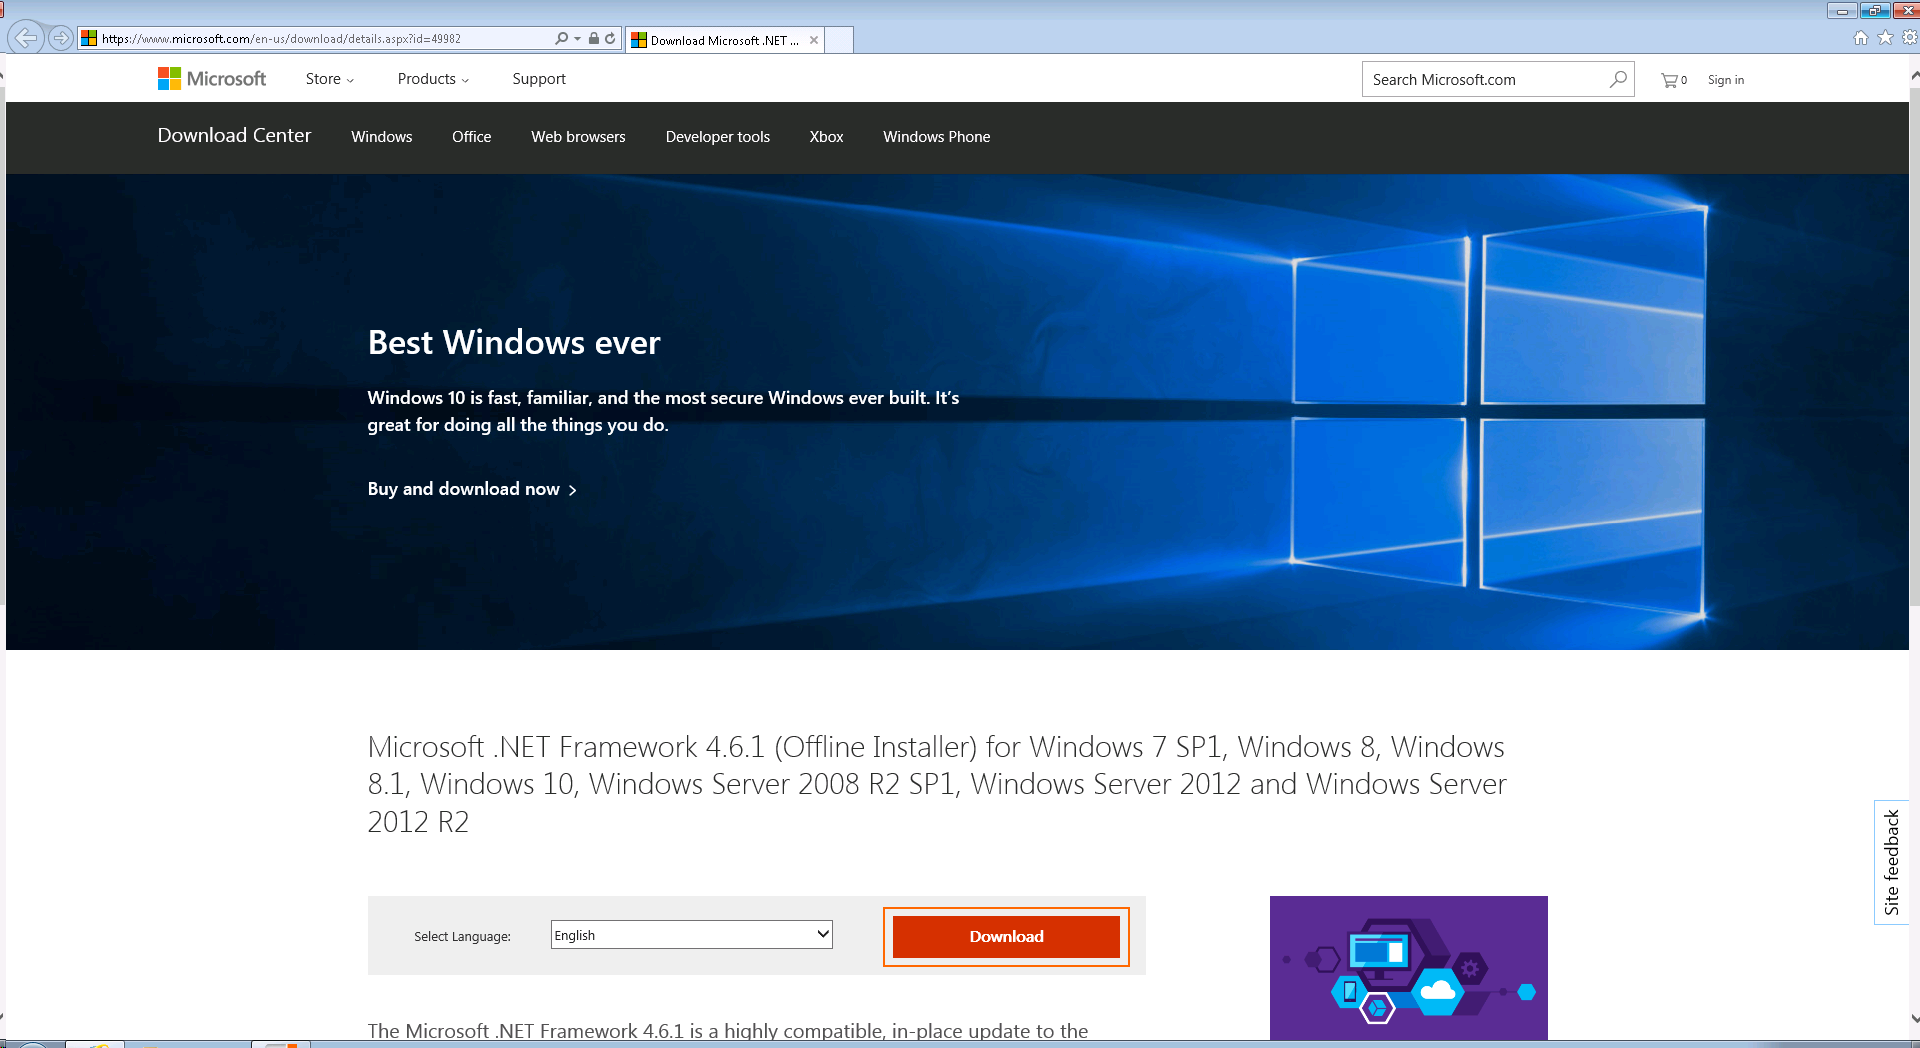The image size is (1920, 1048).
Task: Click the browser Back arrow button
Action: 25,38
